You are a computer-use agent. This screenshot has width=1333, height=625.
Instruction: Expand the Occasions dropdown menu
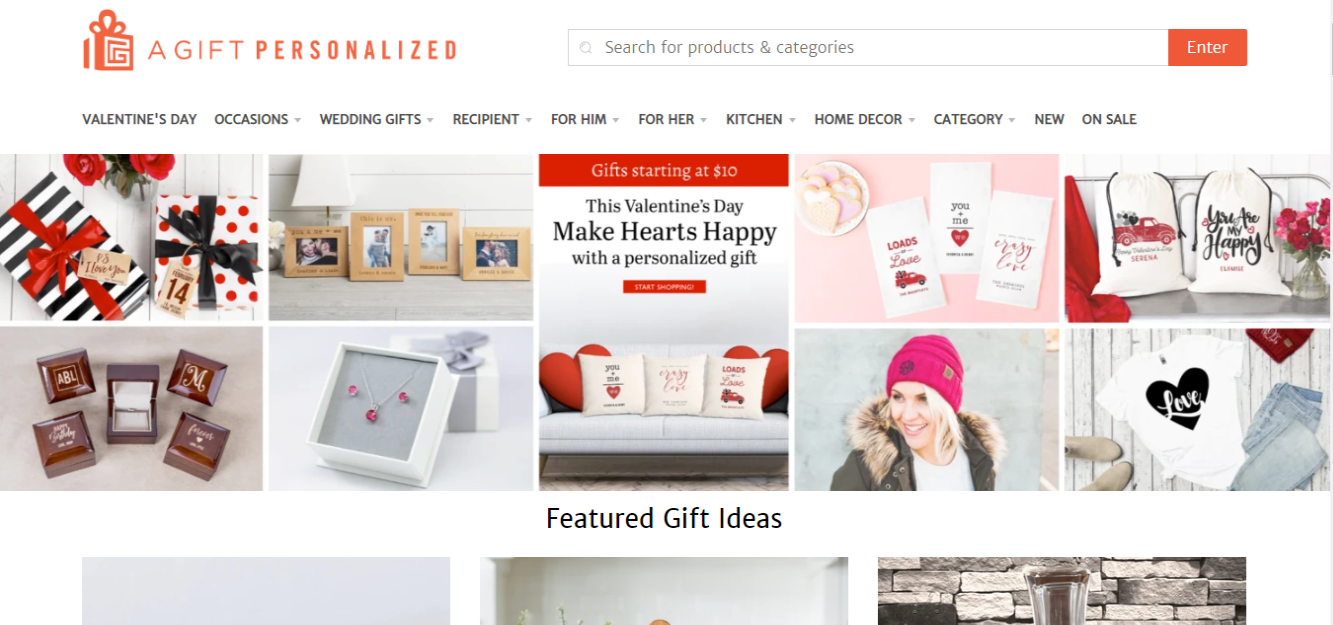258,119
